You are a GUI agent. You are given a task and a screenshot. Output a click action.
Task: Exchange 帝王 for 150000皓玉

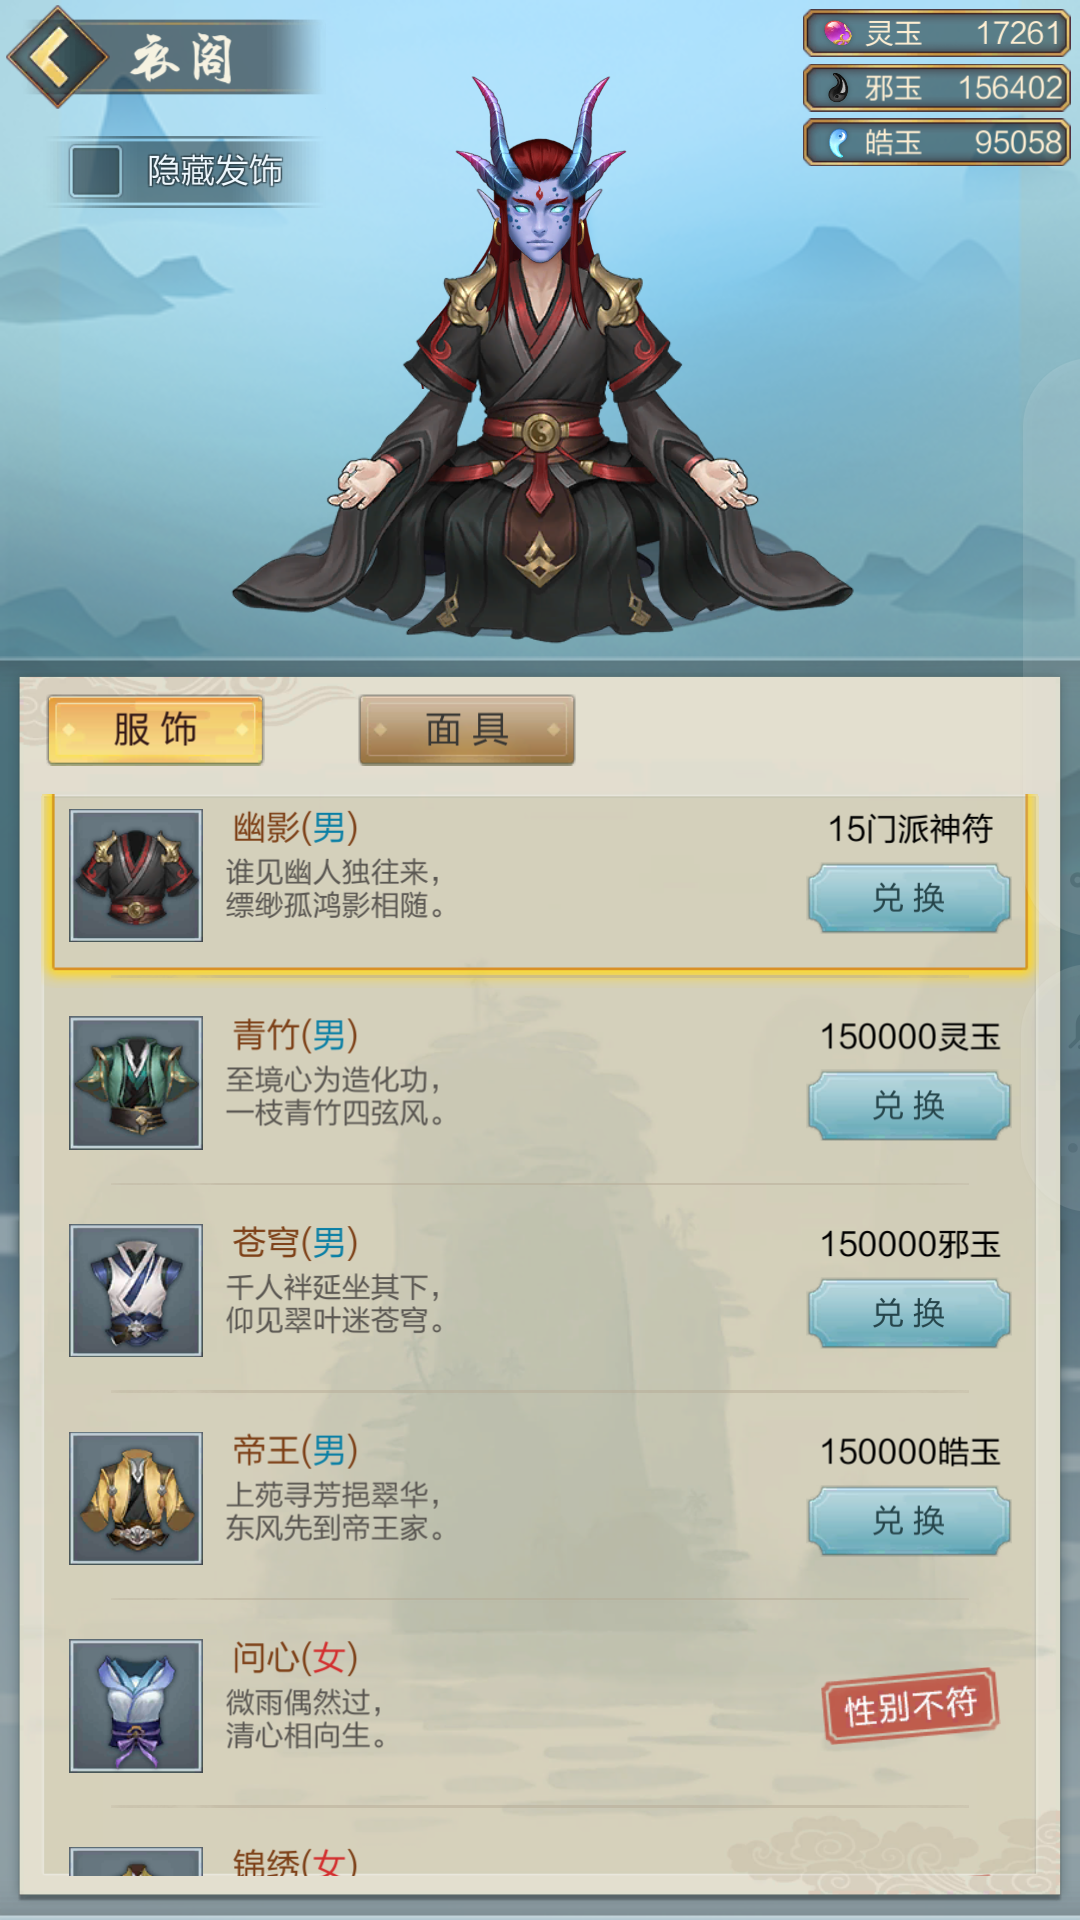[x=909, y=1521]
